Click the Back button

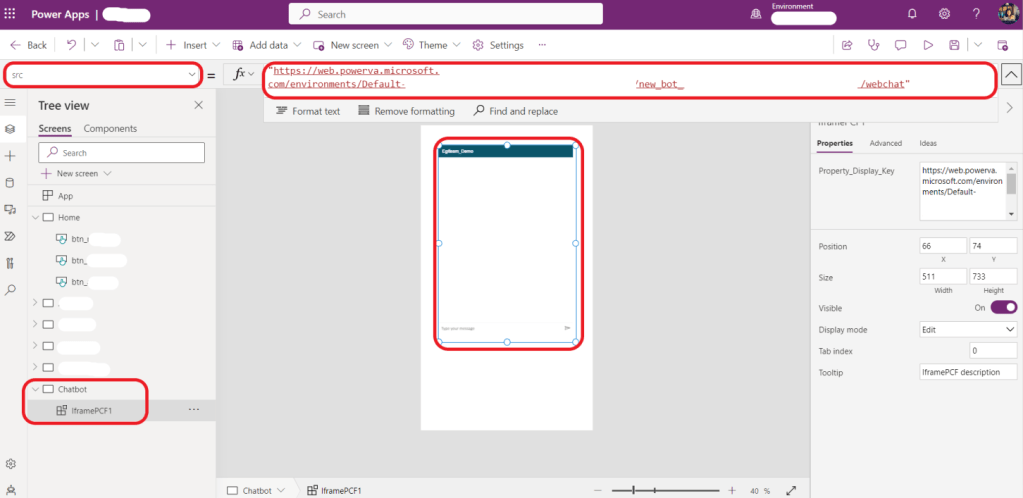coord(29,45)
